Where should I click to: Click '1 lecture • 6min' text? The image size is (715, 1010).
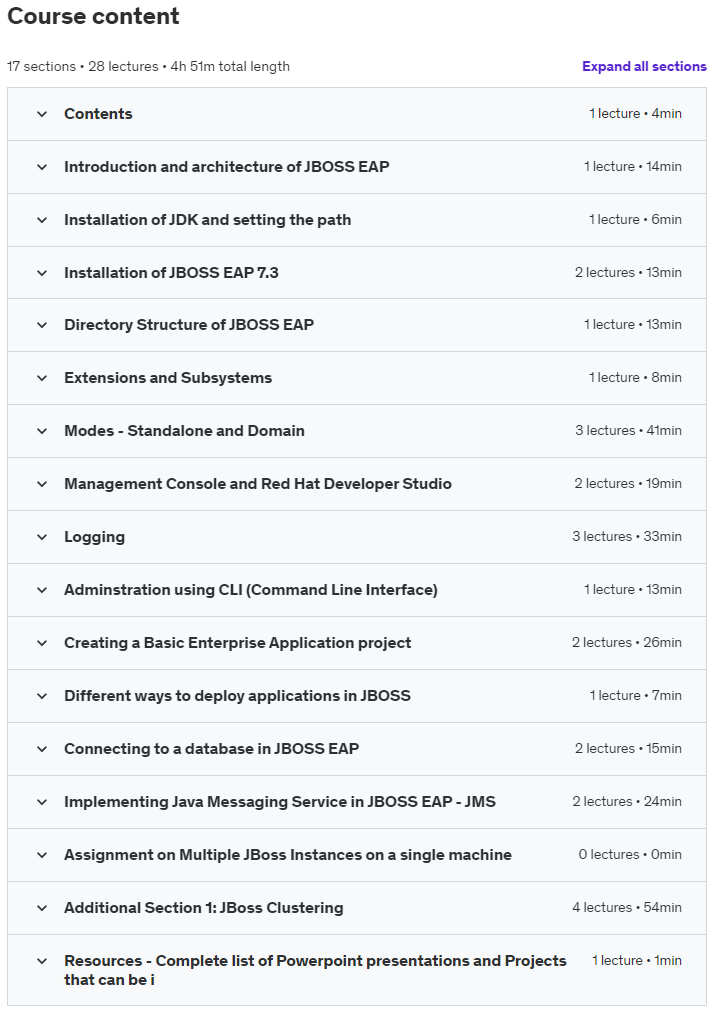tap(635, 220)
